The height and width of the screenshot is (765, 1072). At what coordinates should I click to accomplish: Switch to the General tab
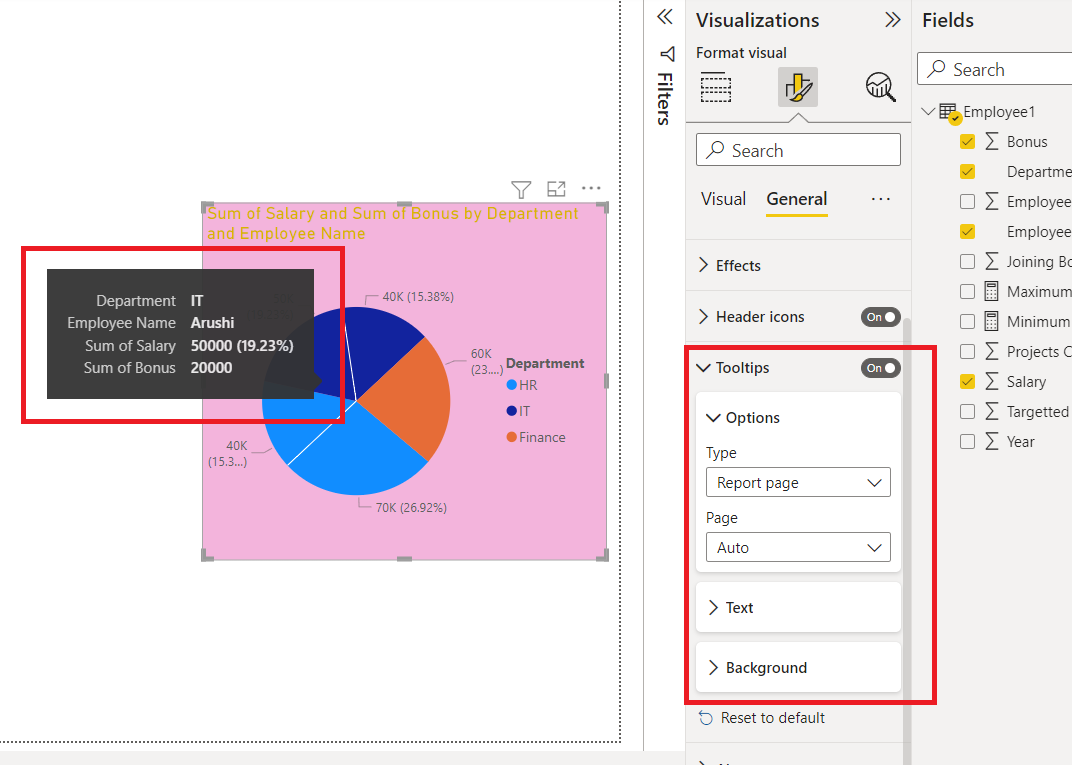point(796,199)
